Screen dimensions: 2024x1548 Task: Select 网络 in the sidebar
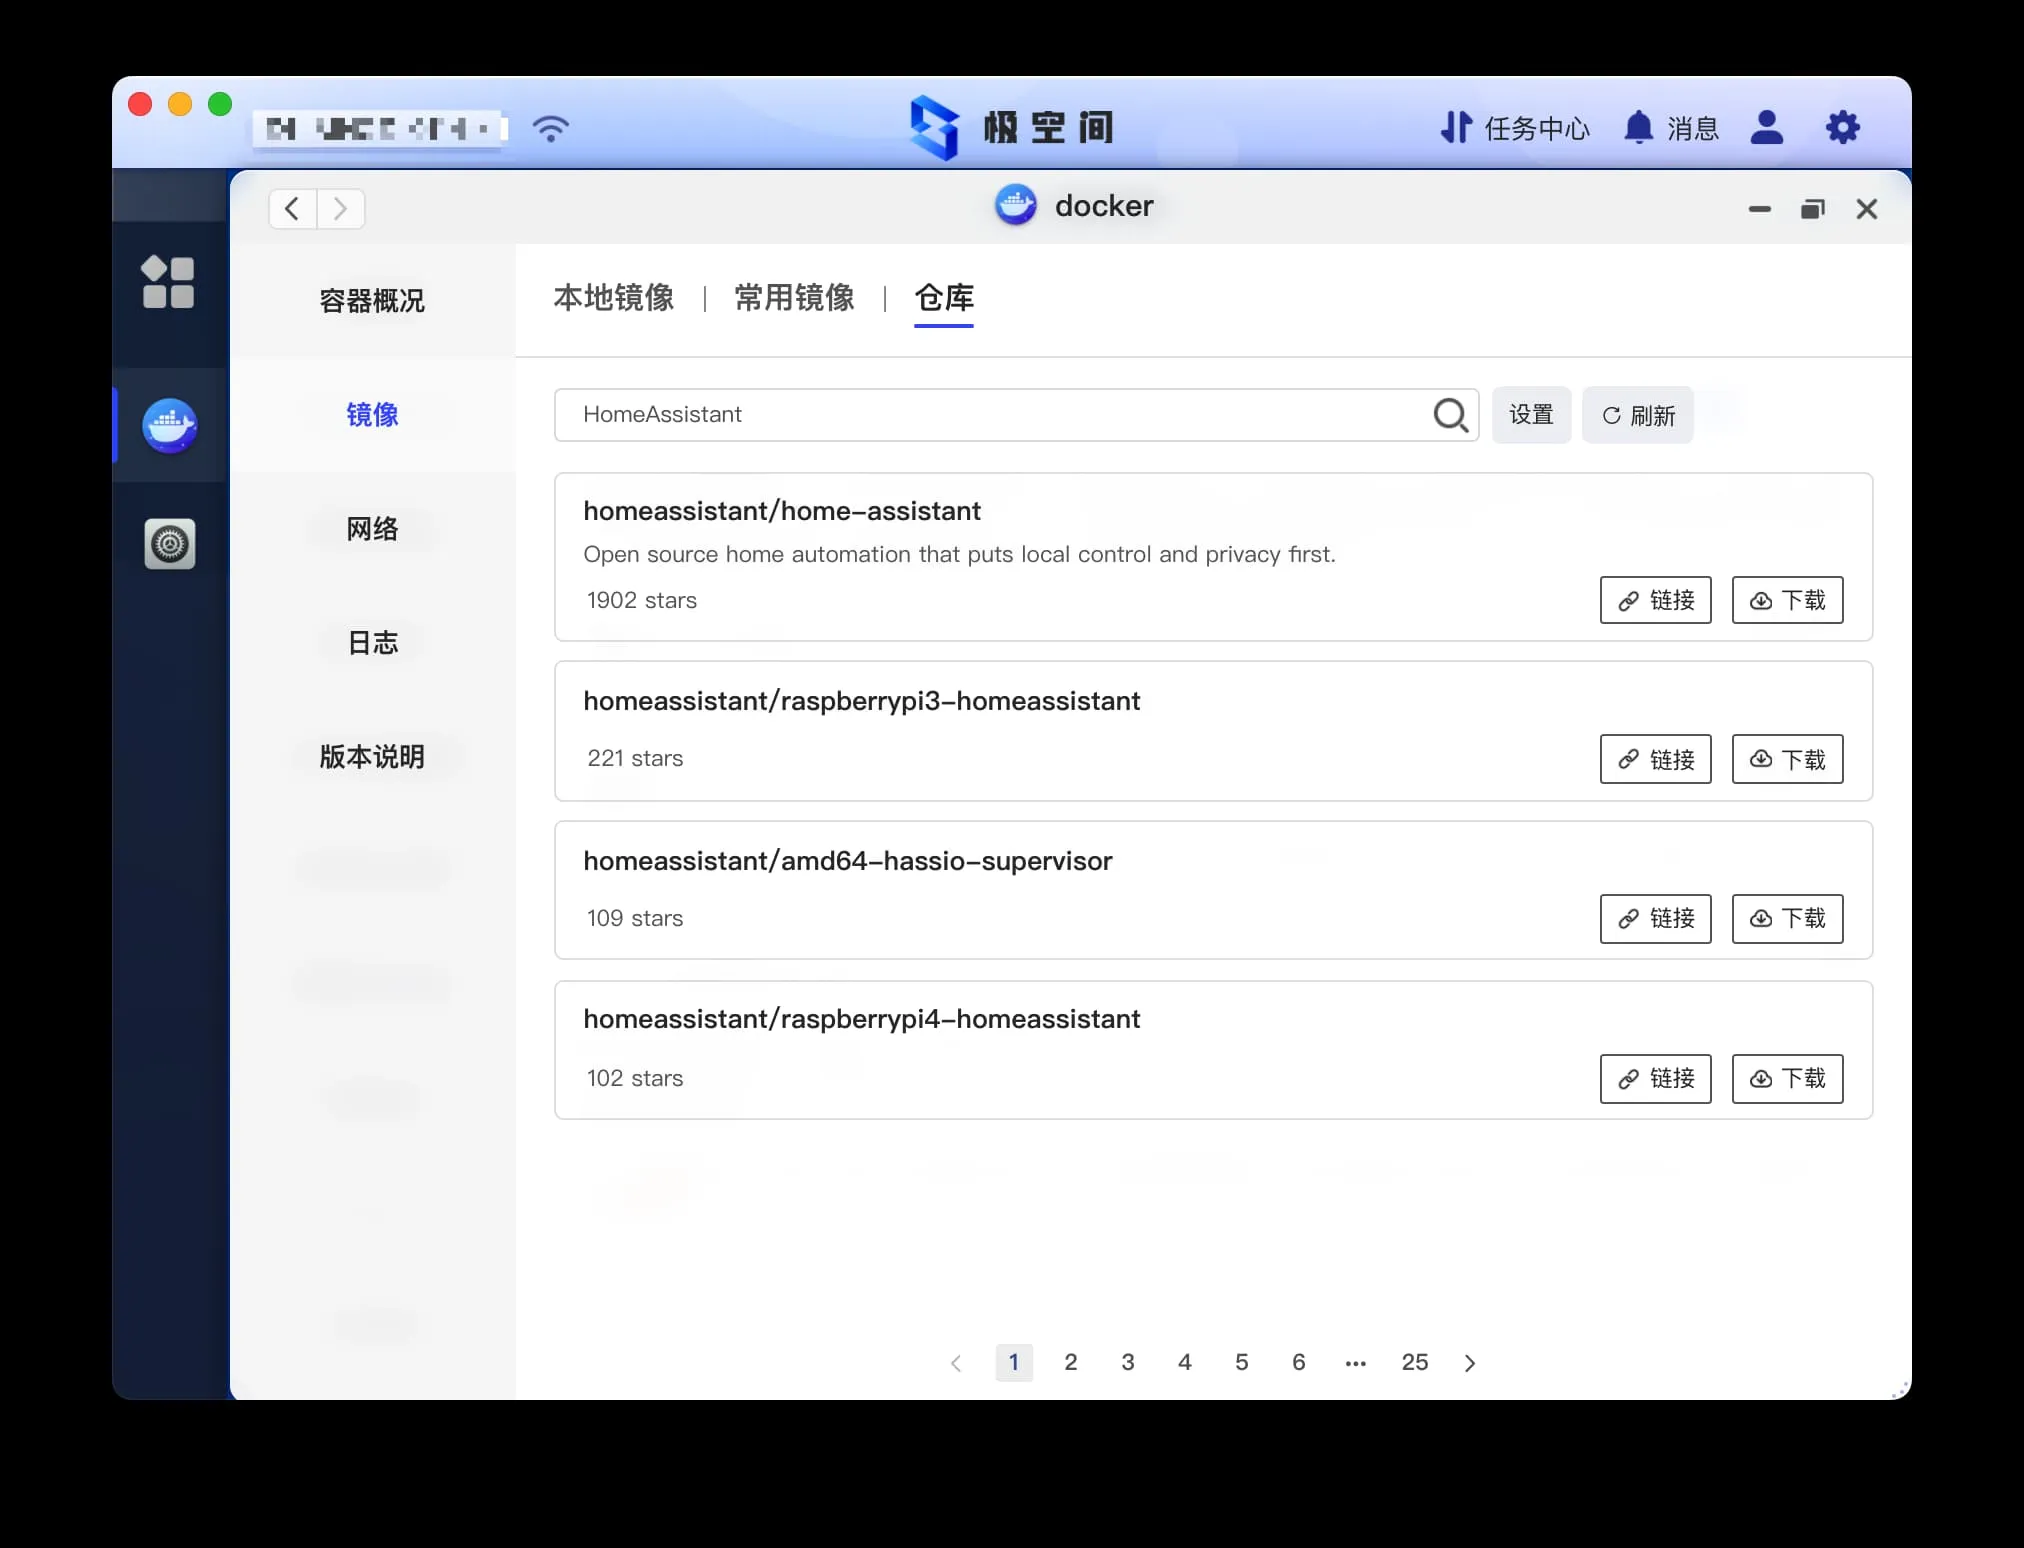(x=372, y=529)
